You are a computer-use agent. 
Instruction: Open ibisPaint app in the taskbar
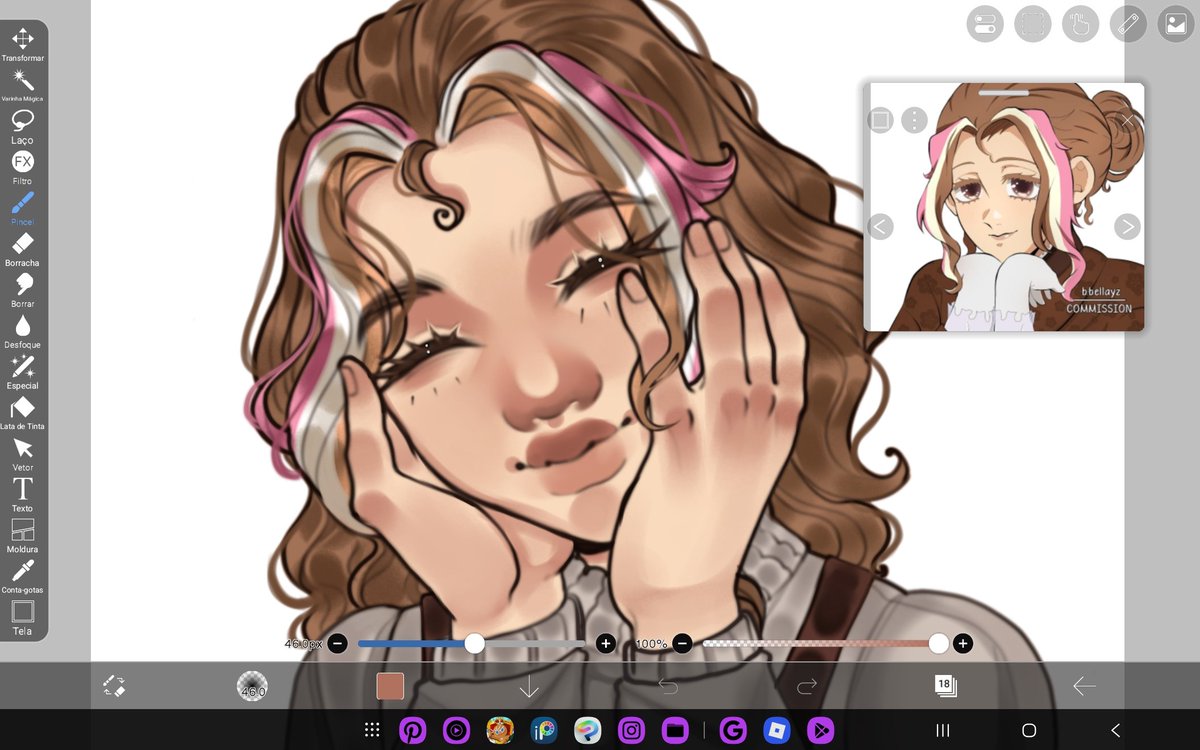544,731
